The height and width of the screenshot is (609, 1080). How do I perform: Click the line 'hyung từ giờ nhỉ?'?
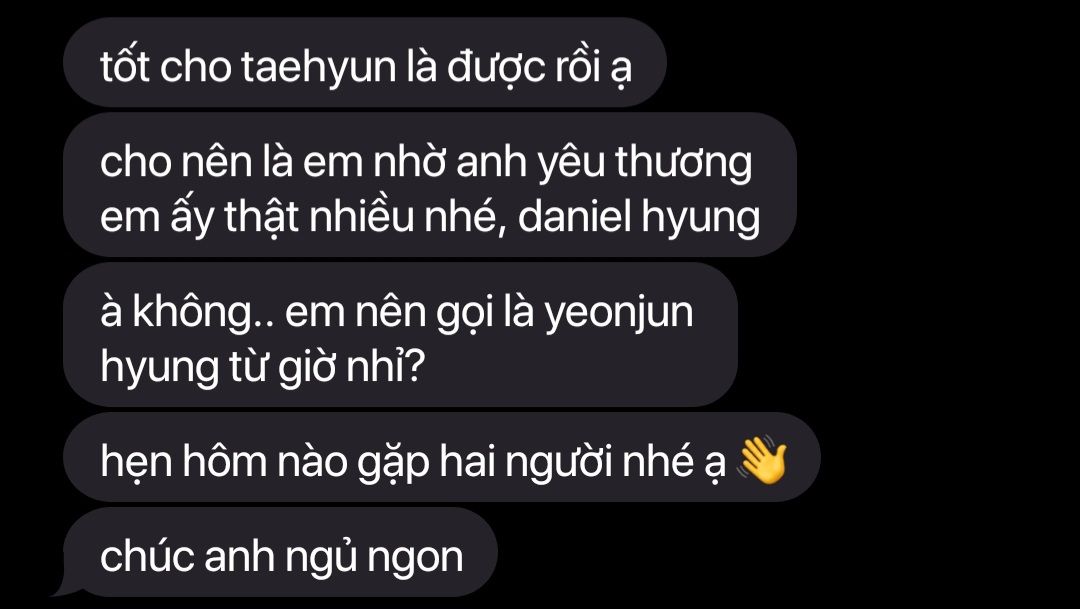pyautogui.click(x=262, y=367)
